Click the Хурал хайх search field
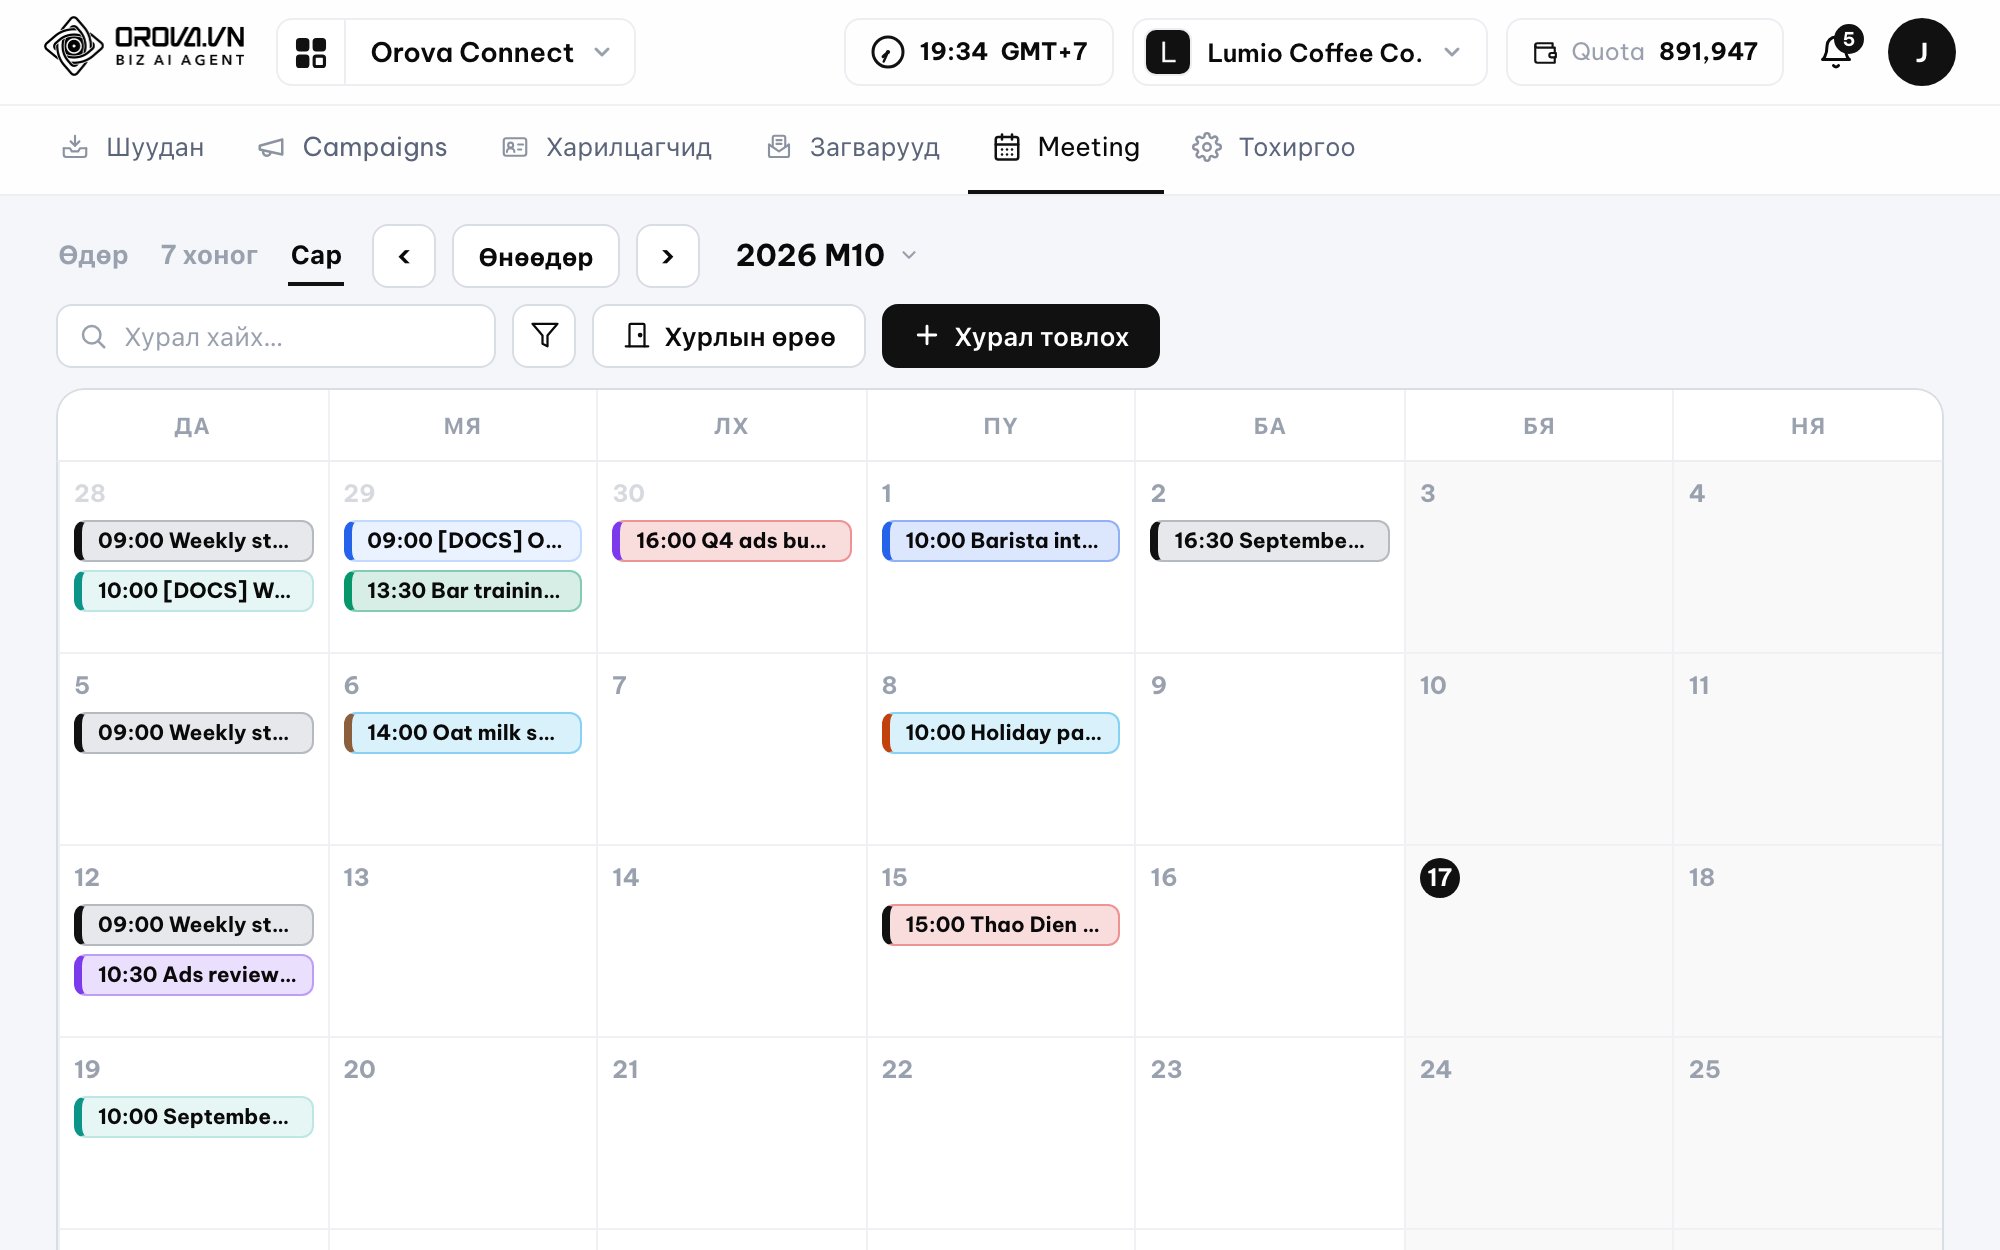Image resolution: width=2000 pixels, height=1250 pixels. 276,336
